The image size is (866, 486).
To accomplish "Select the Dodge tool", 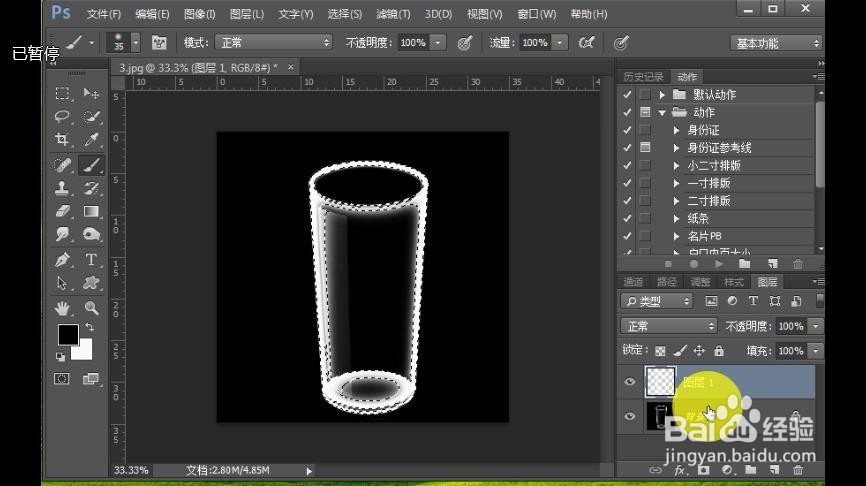I will pos(91,235).
